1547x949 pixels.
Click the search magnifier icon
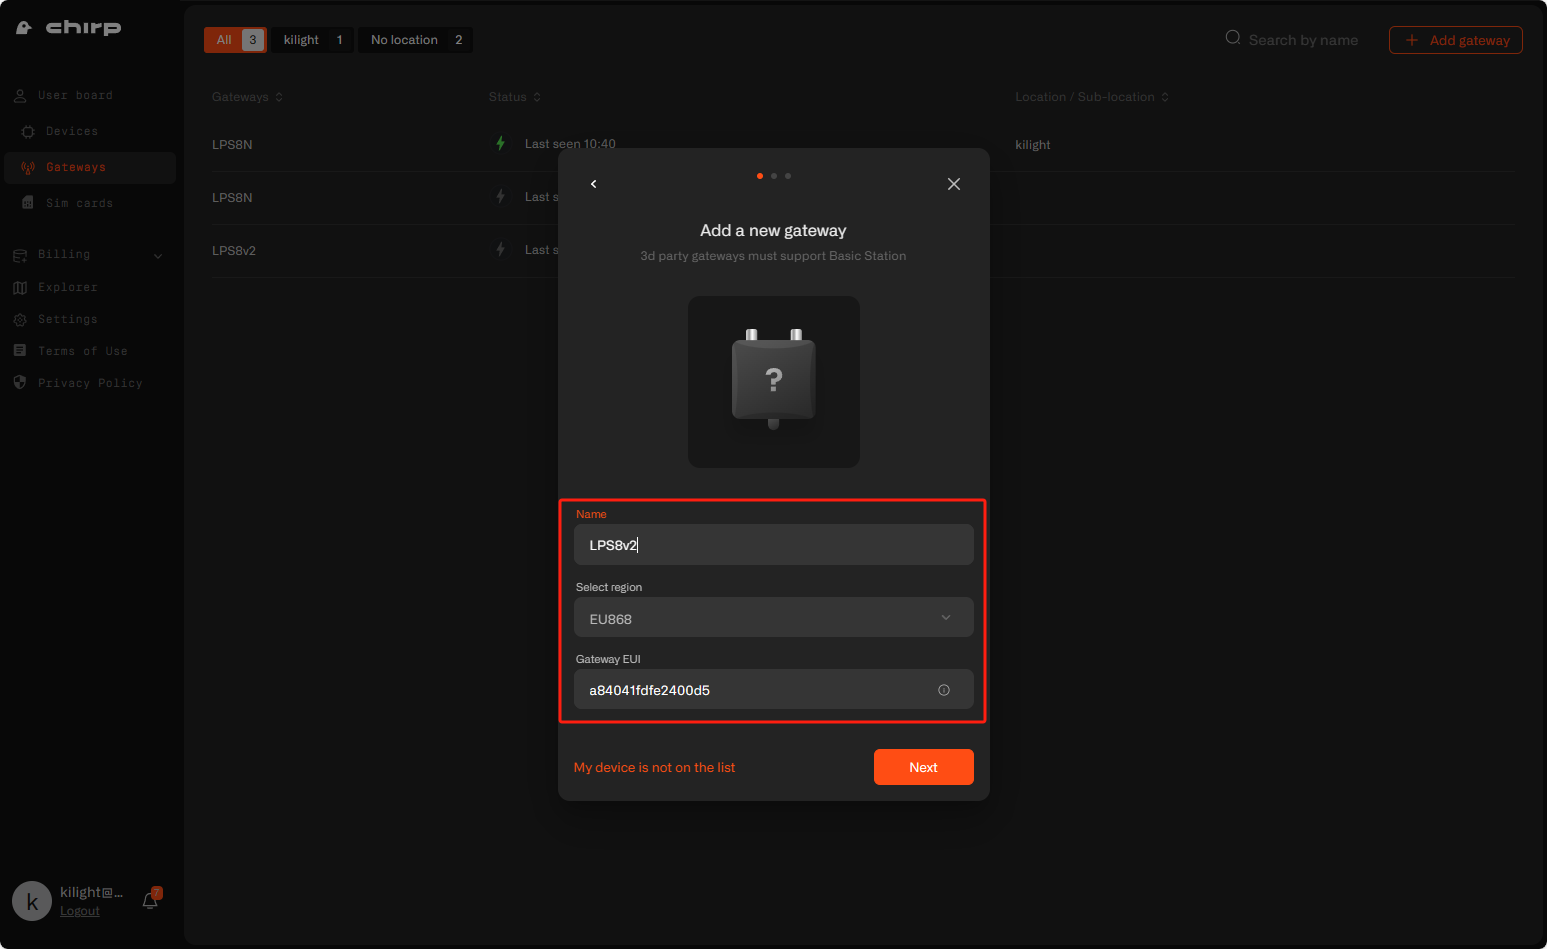point(1233,38)
